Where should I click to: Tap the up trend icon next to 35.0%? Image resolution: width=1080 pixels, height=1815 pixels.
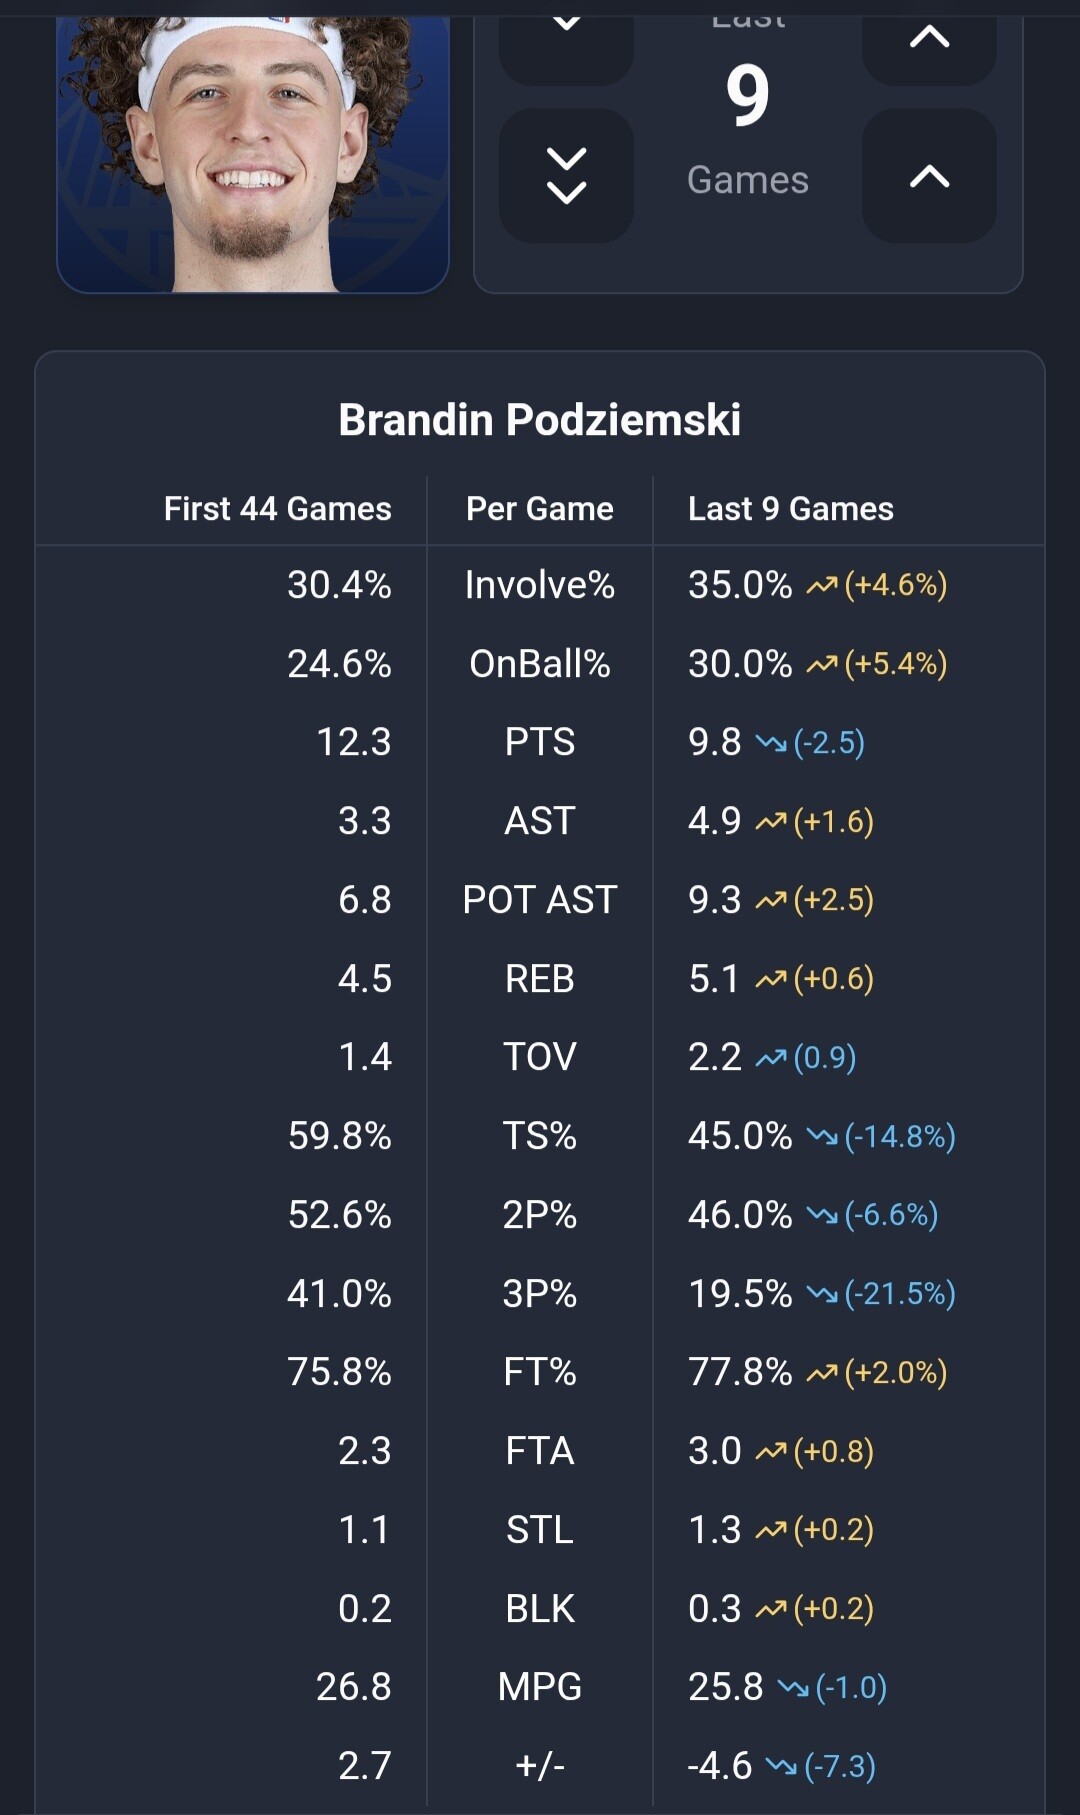(x=822, y=585)
